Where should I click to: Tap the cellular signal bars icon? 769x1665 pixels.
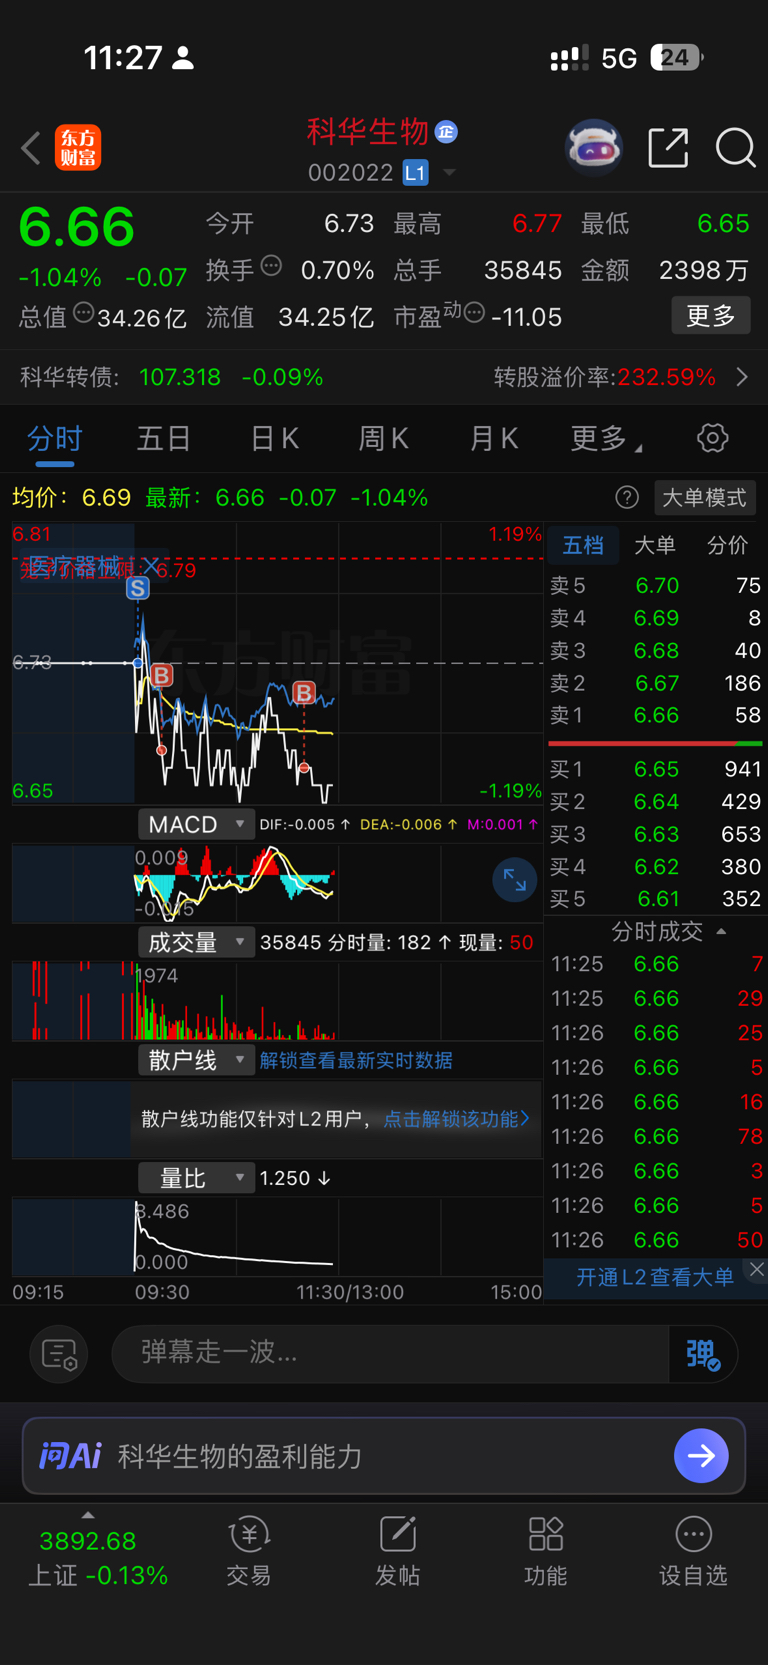click(570, 58)
